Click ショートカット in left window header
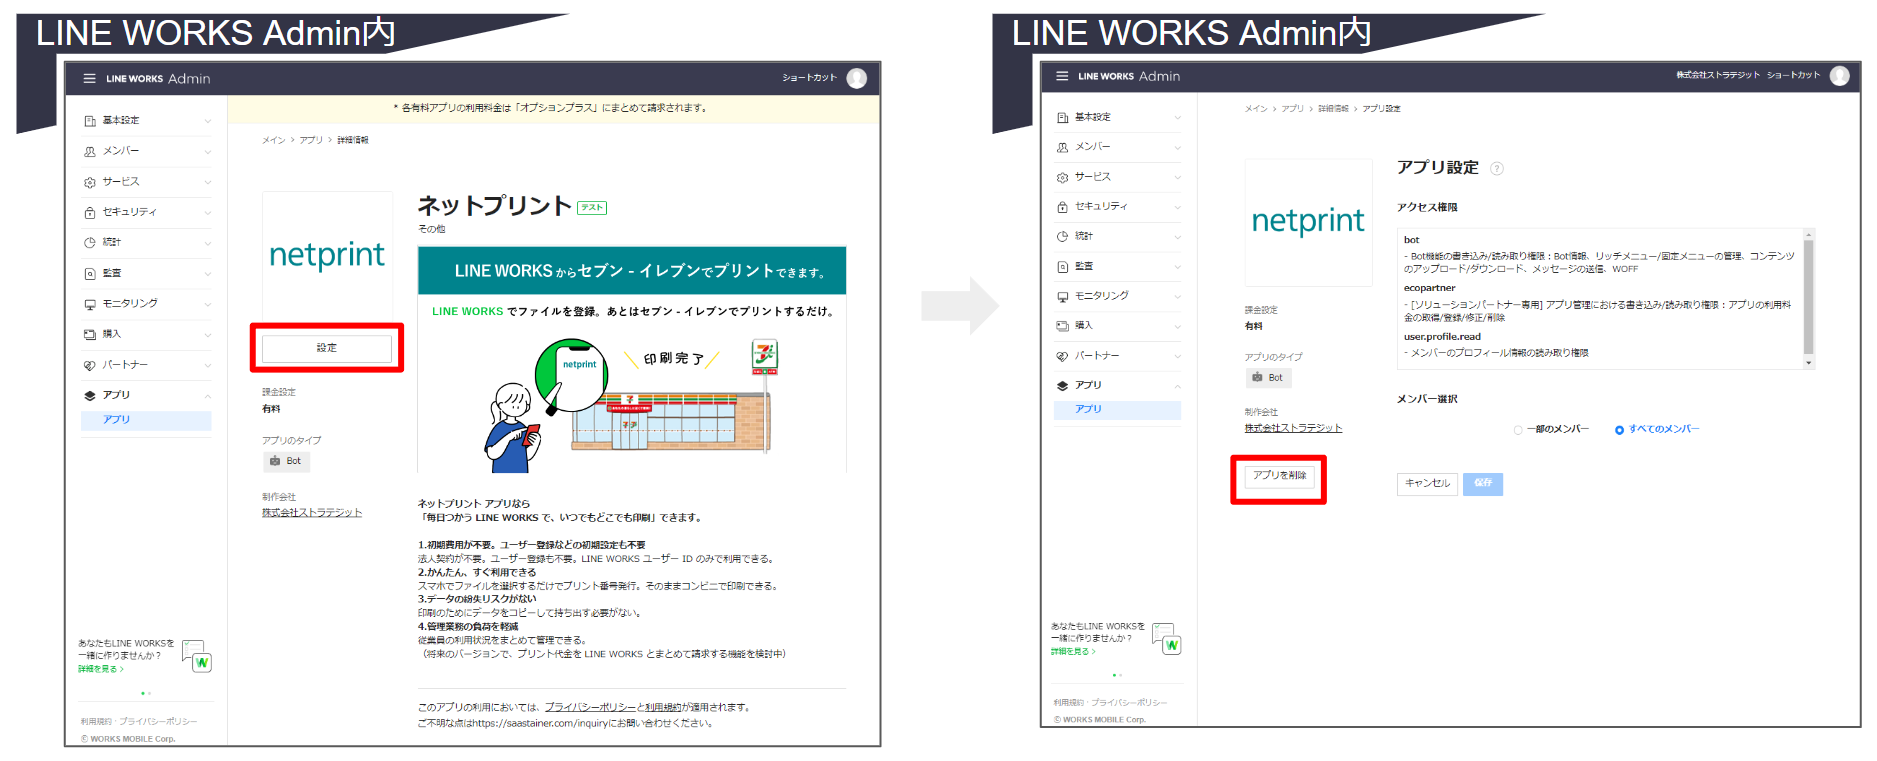 [x=809, y=78]
